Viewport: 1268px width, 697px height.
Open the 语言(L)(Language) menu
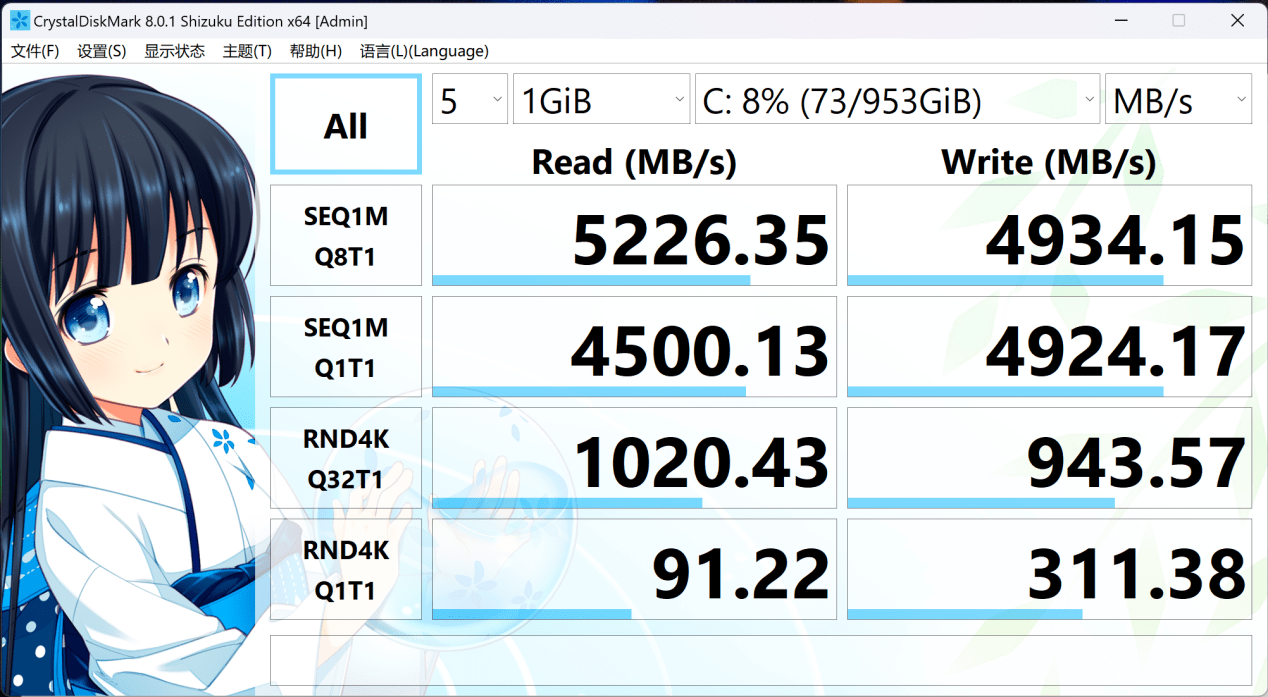(424, 51)
